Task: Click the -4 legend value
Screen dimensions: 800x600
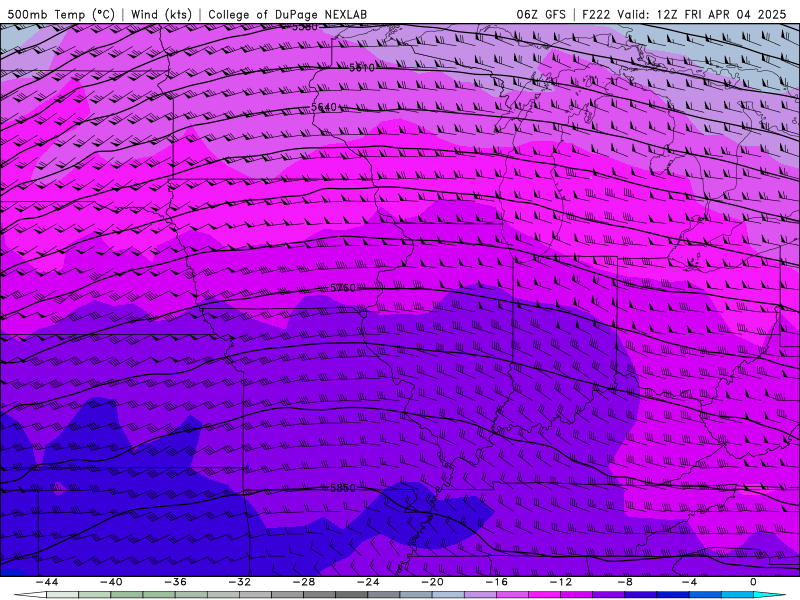Action: (687, 582)
